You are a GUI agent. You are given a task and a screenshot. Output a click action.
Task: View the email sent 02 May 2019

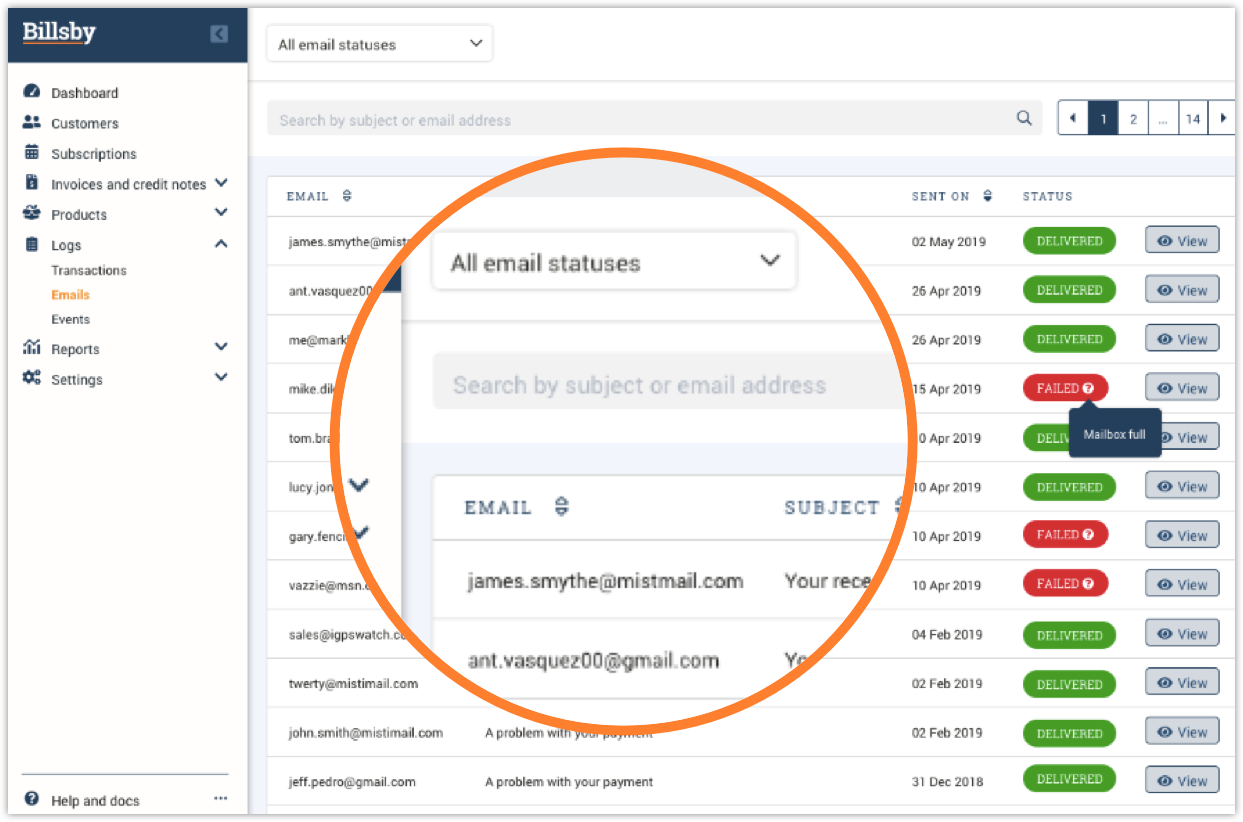click(x=1182, y=240)
